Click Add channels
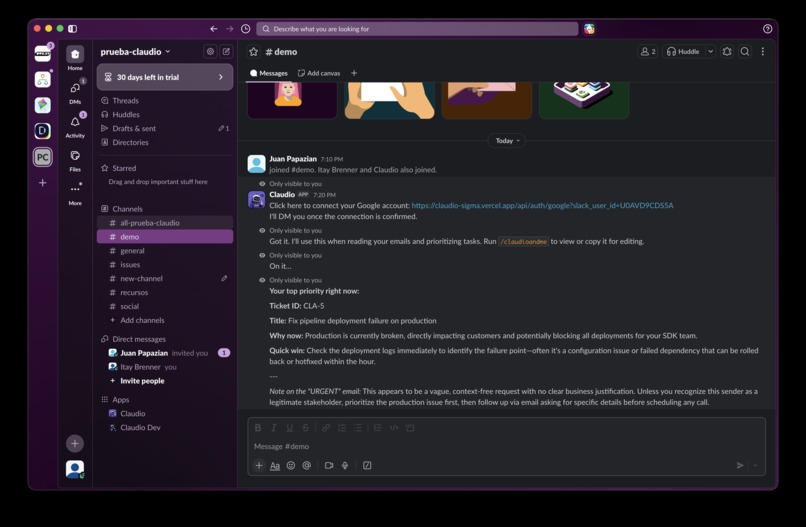 click(165, 320)
